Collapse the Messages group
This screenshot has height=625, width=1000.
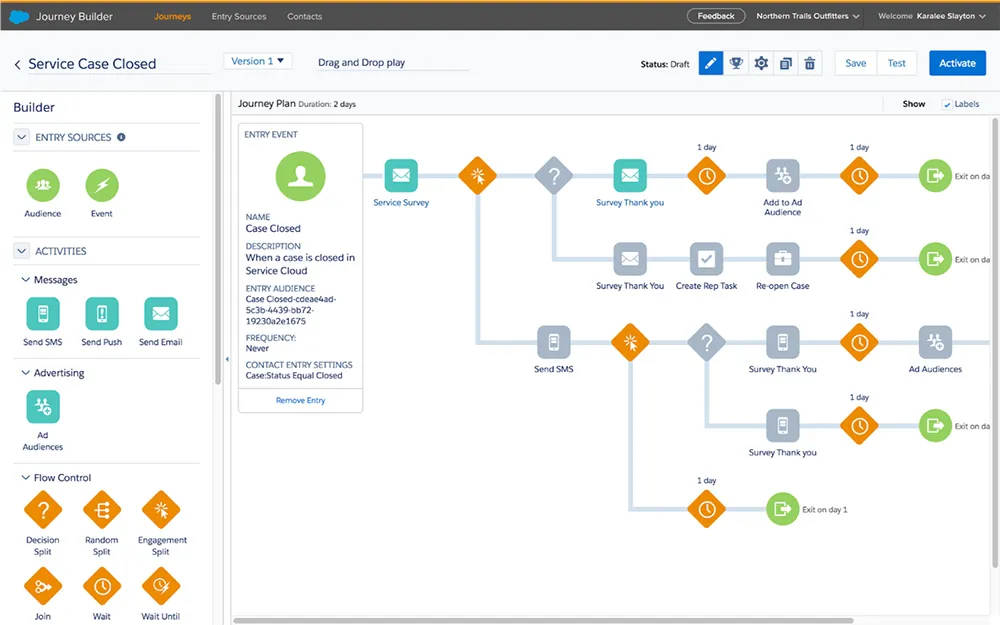[x=26, y=279]
